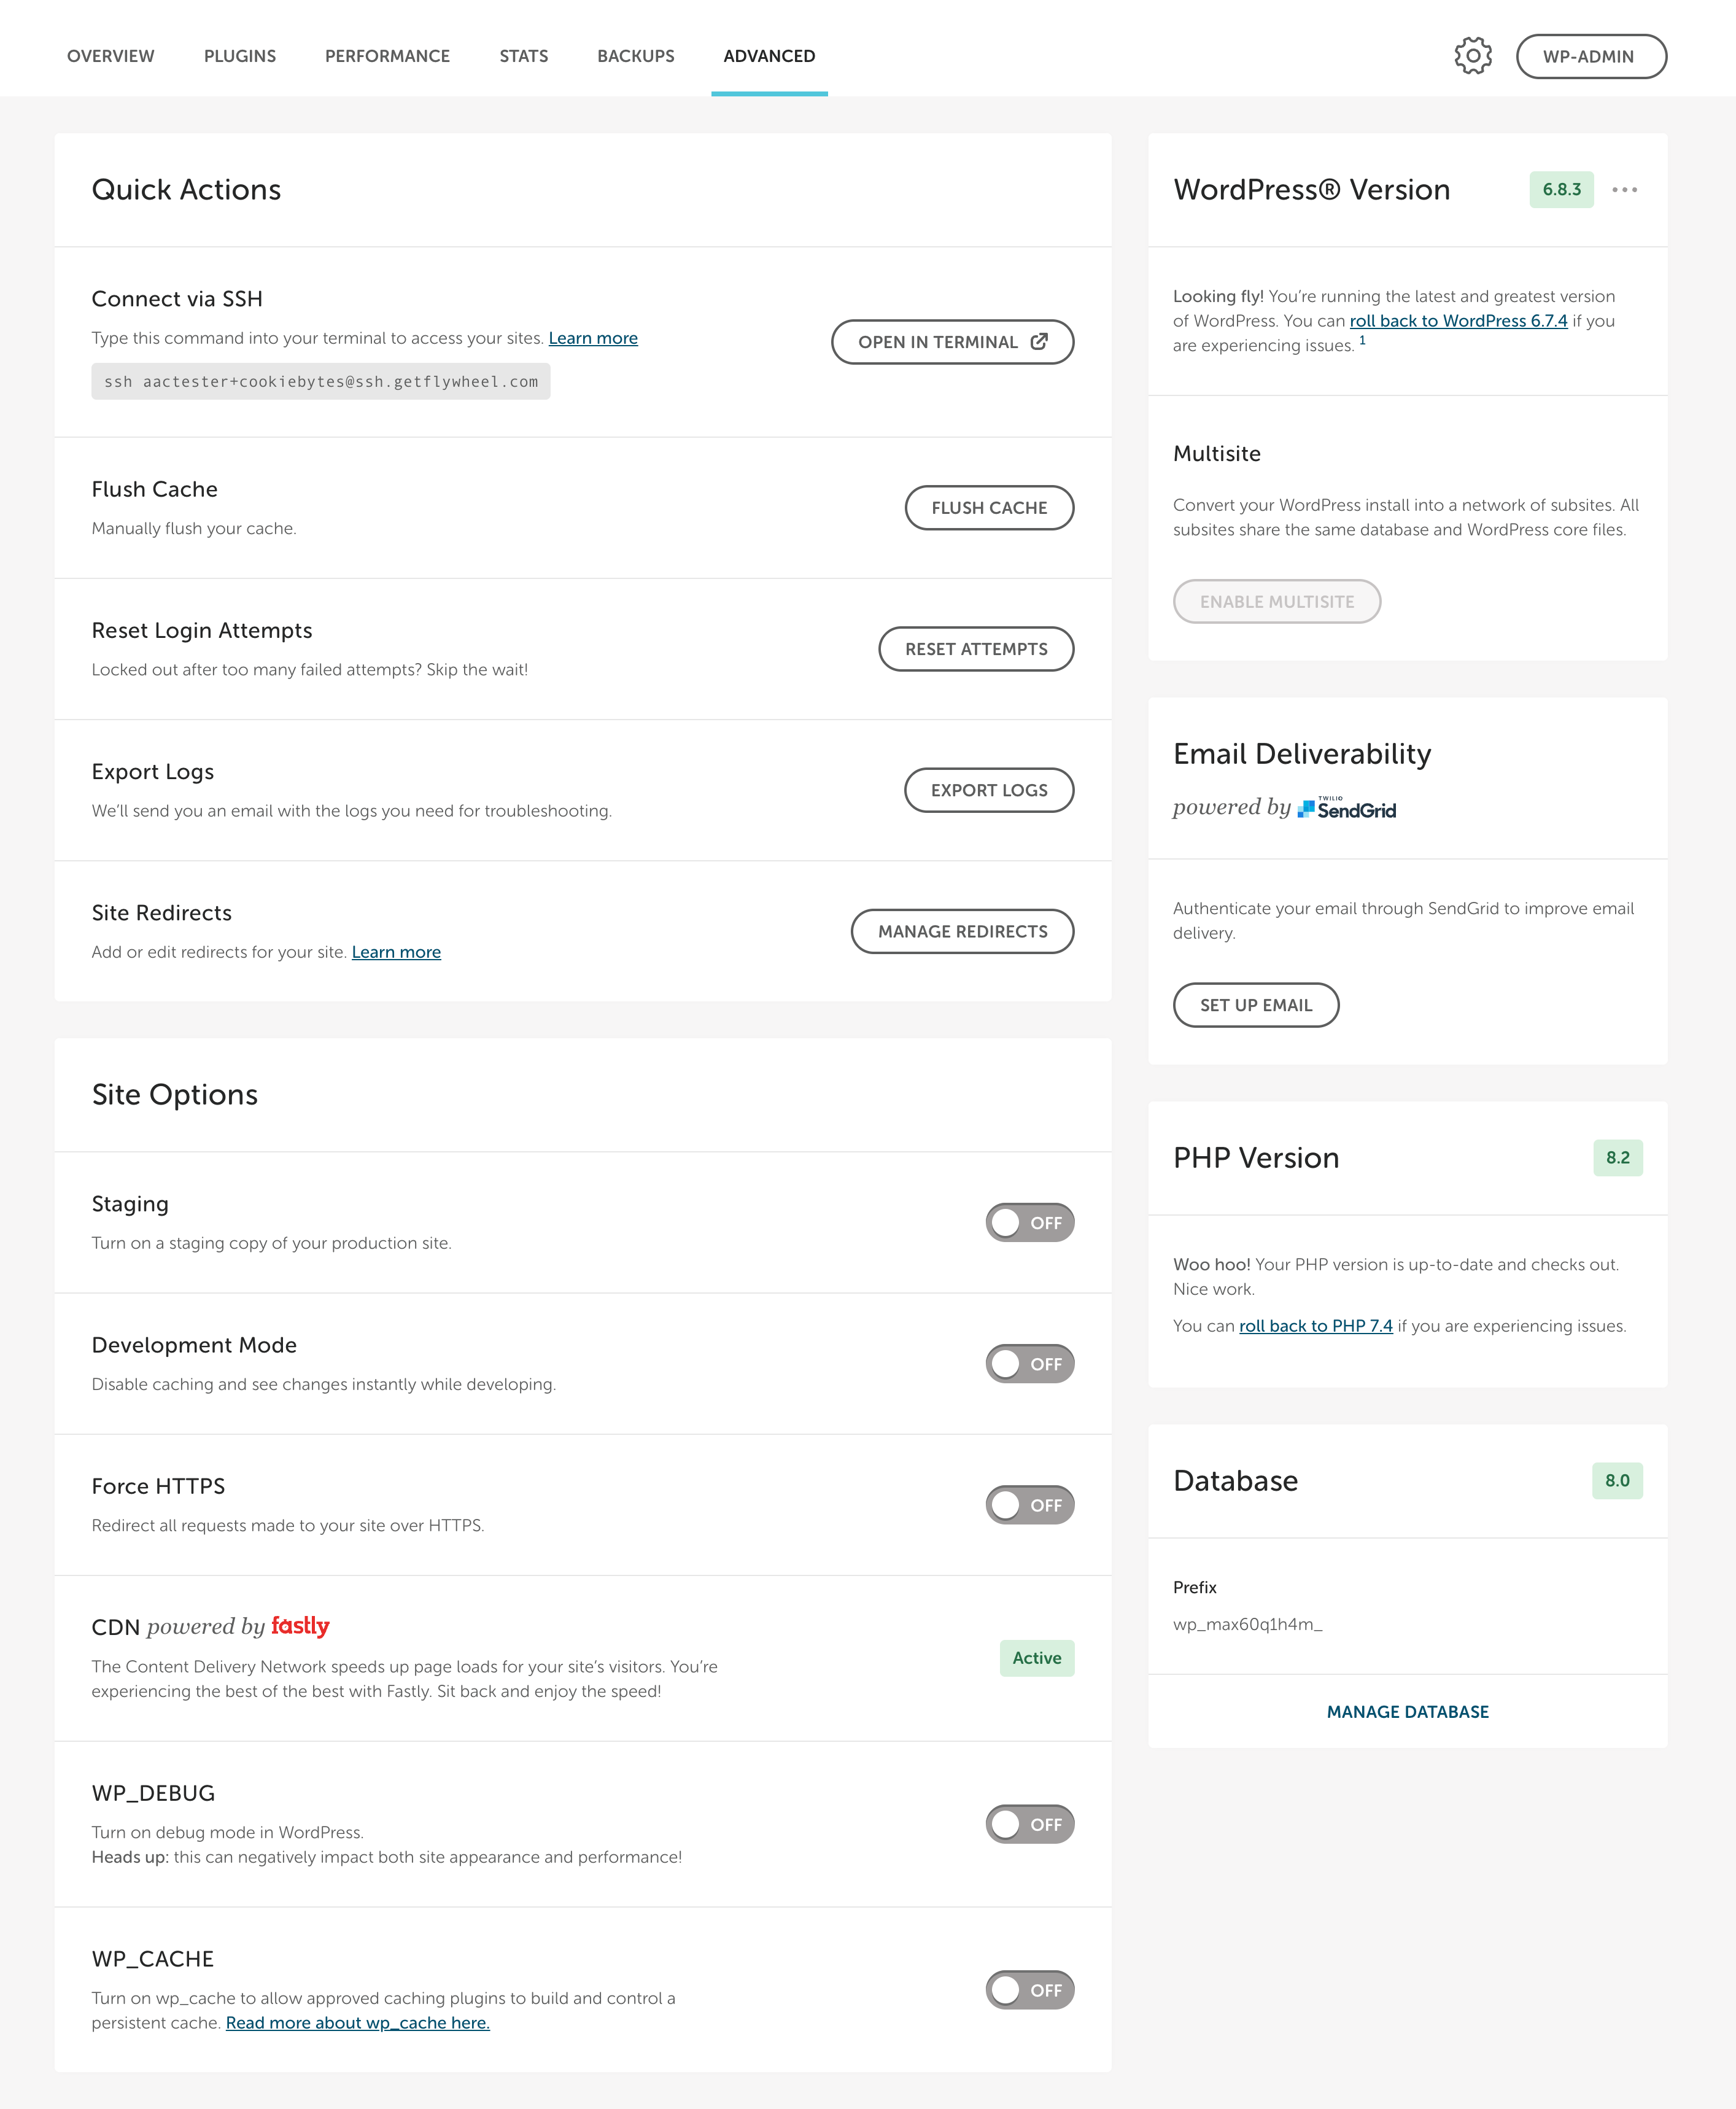Switch to the Overview tab
The width and height of the screenshot is (1736, 2109).
point(111,56)
